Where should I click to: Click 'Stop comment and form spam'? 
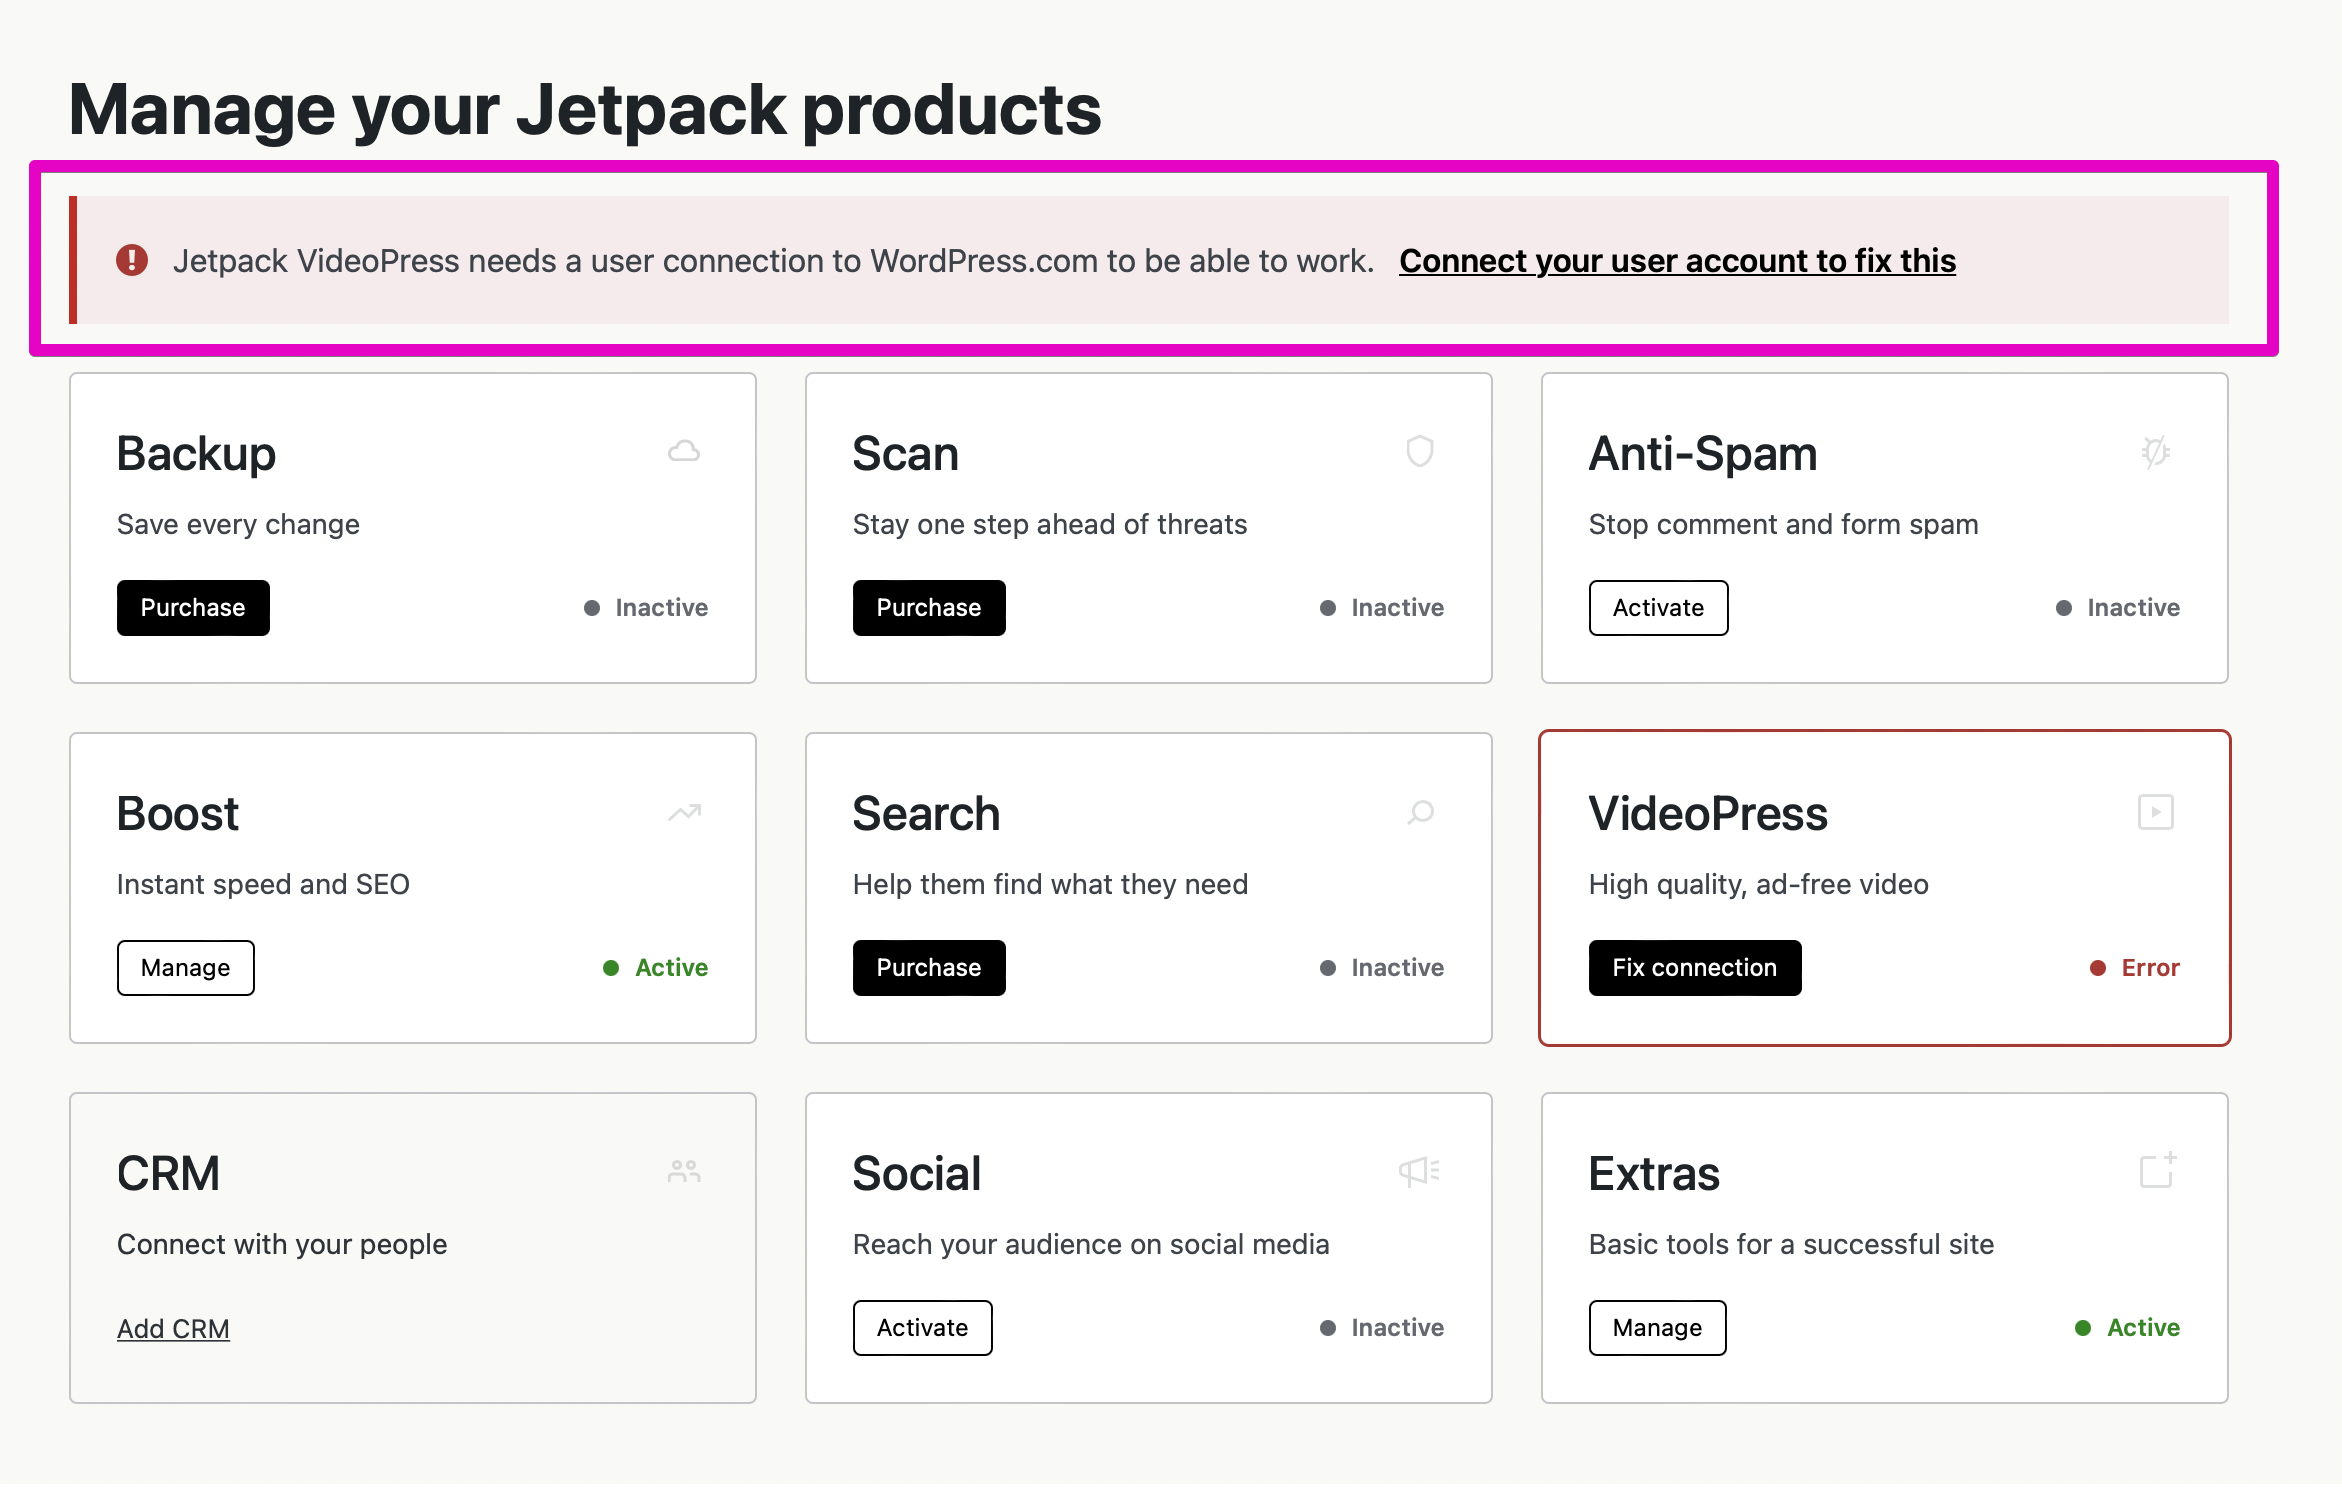(1784, 525)
